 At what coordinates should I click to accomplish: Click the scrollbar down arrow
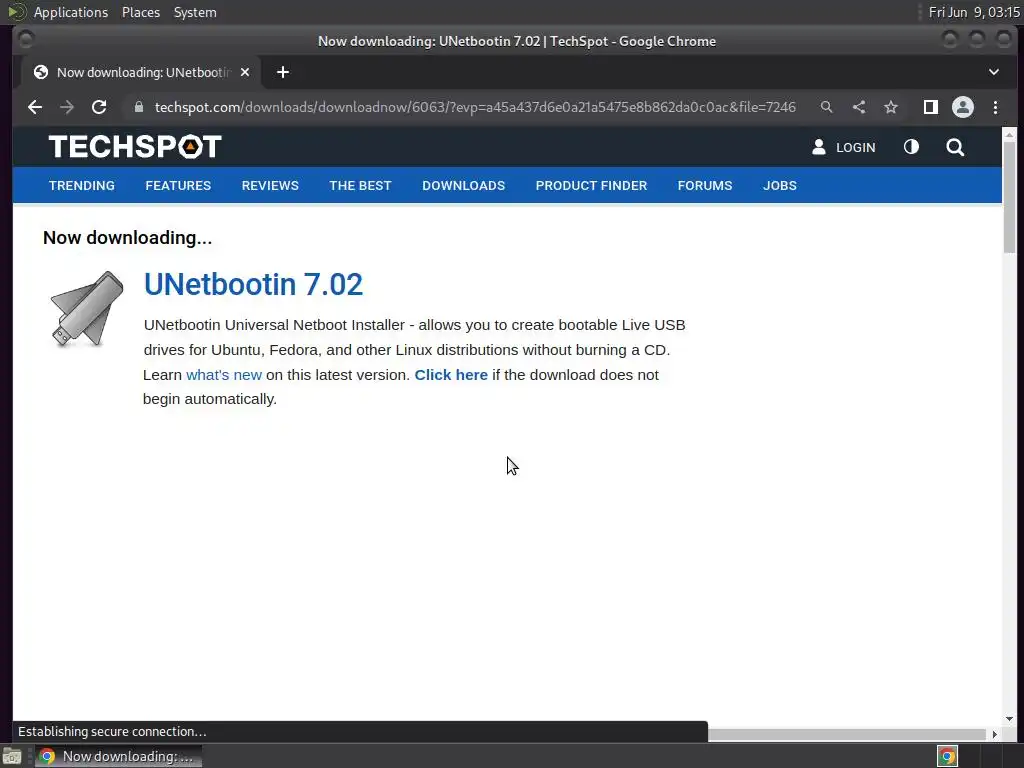pyautogui.click(x=1009, y=719)
